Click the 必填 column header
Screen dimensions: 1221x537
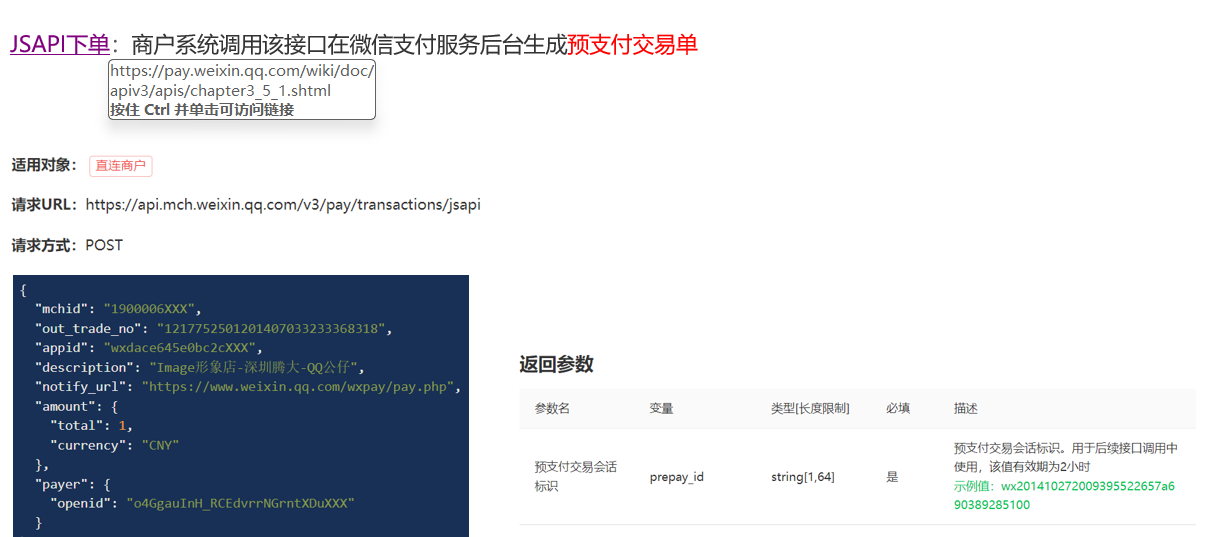(x=898, y=409)
